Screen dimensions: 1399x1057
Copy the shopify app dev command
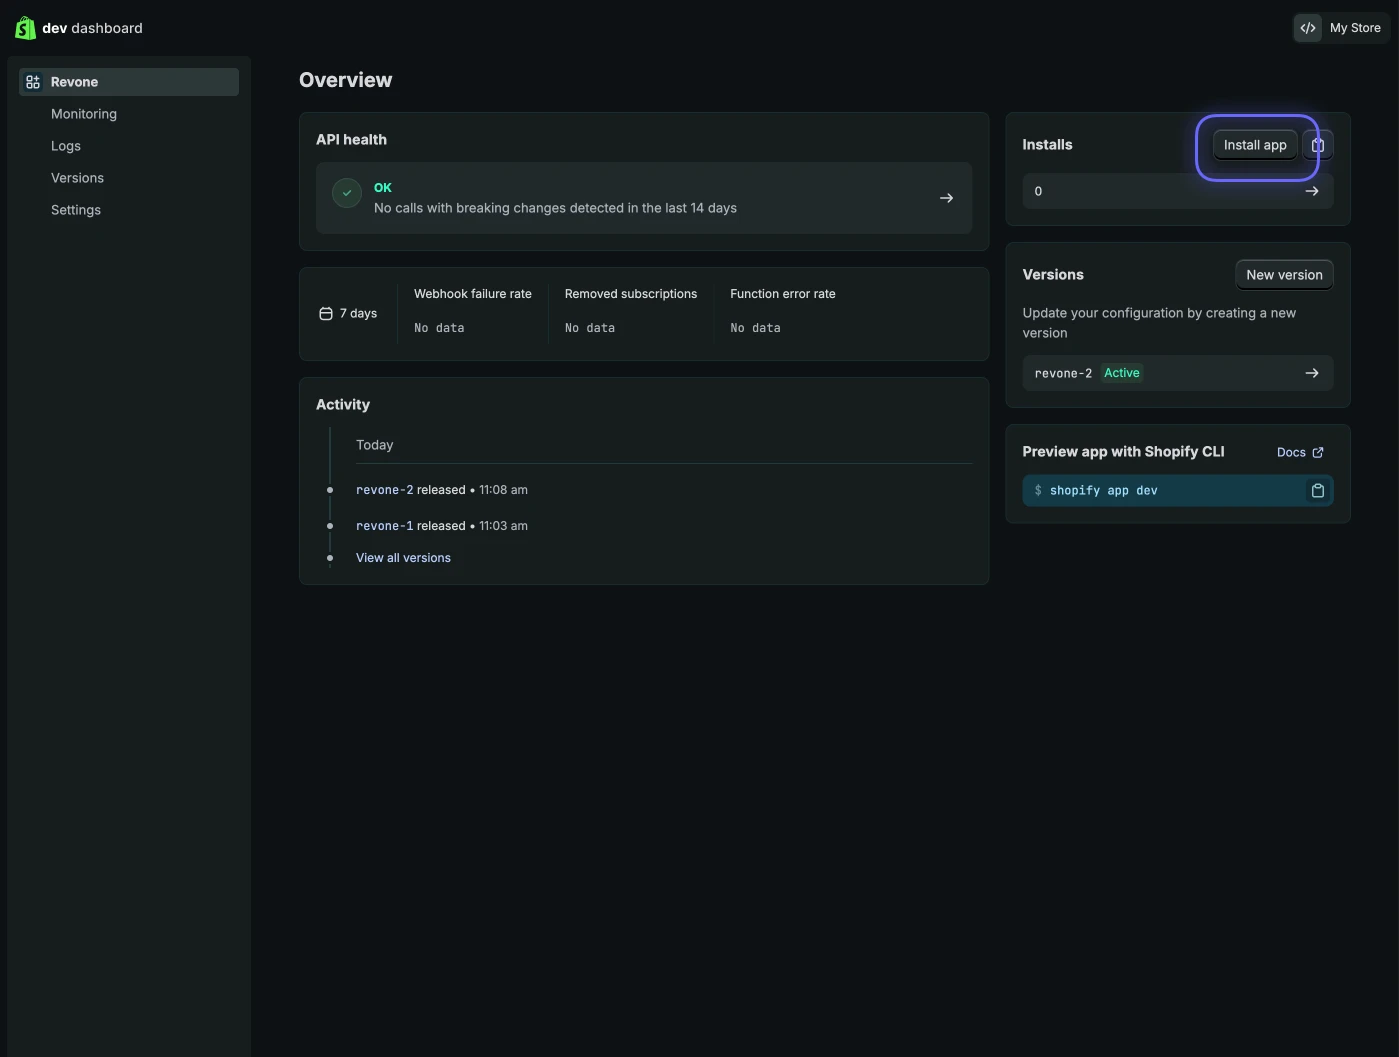tap(1318, 491)
